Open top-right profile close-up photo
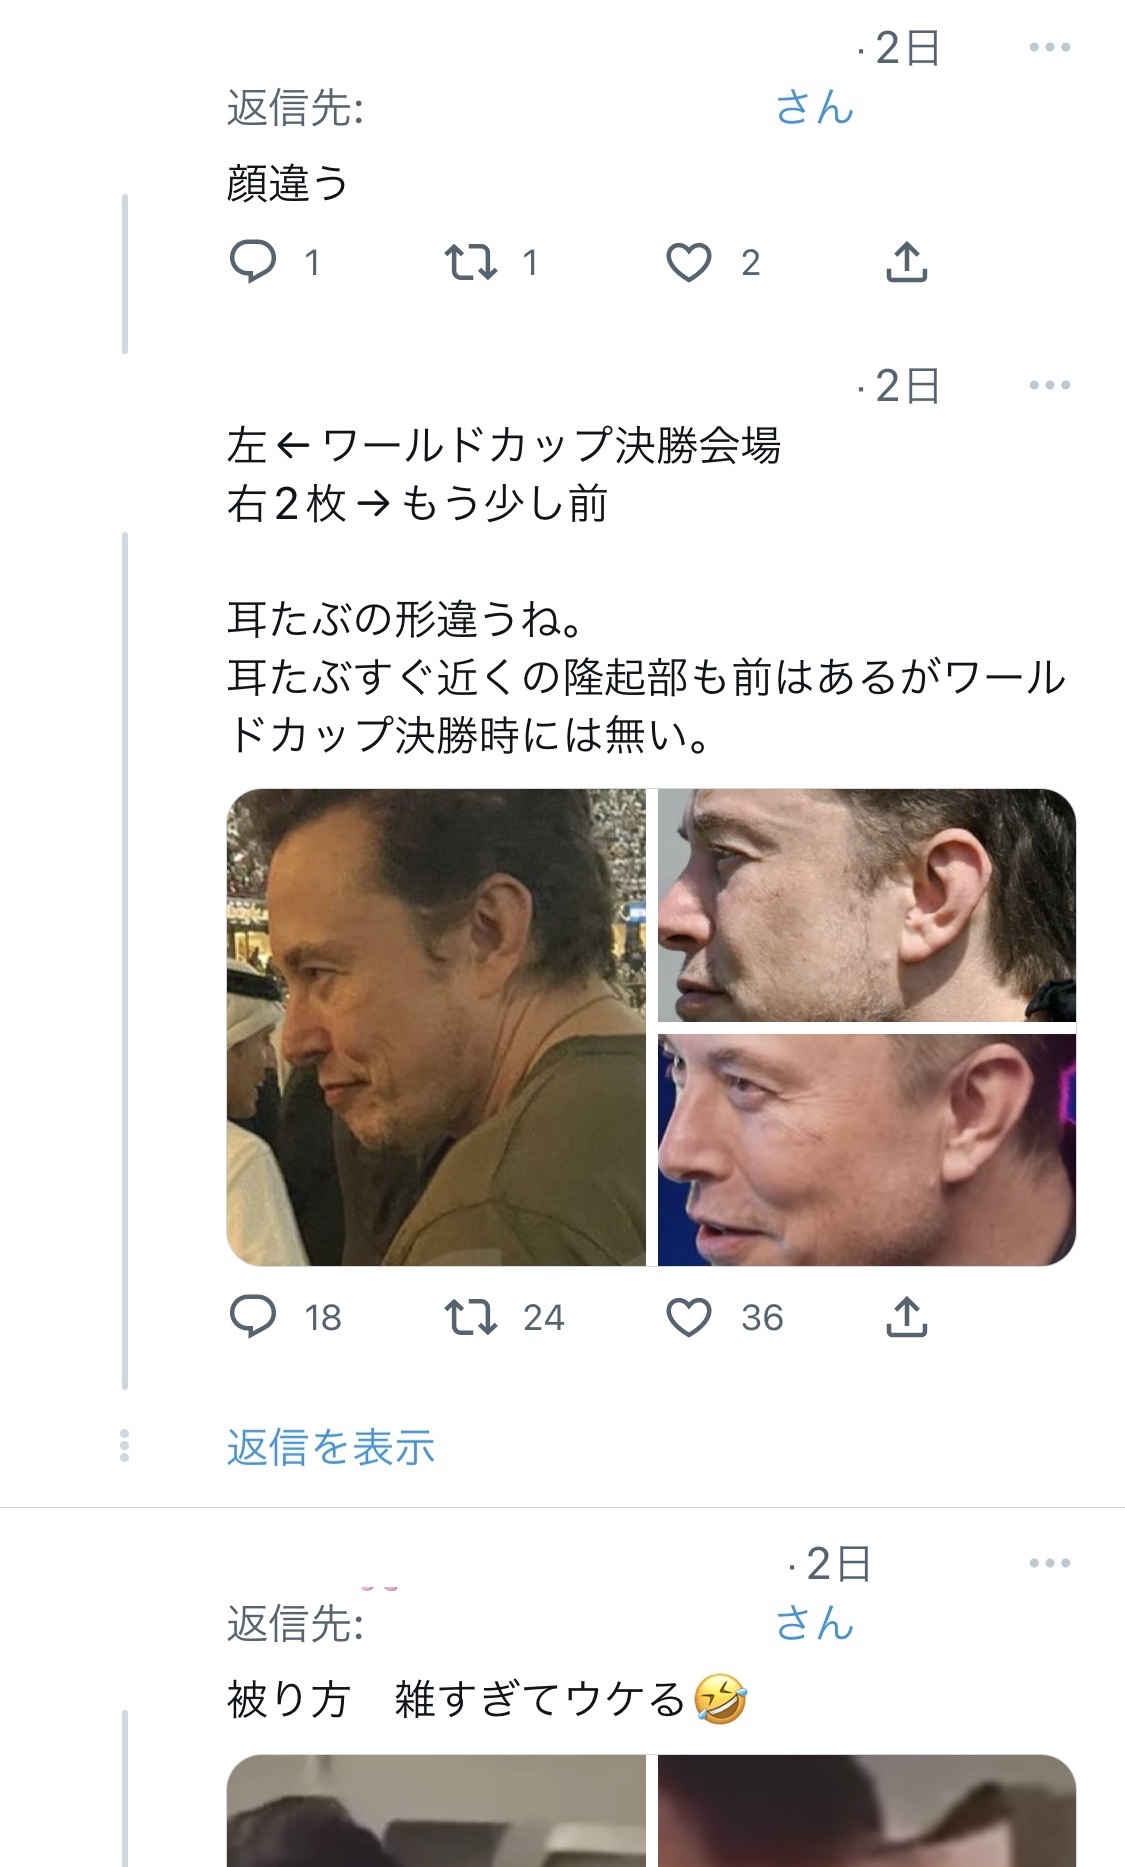Image resolution: width=1125 pixels, height=1867 pixels. point(866,905)
